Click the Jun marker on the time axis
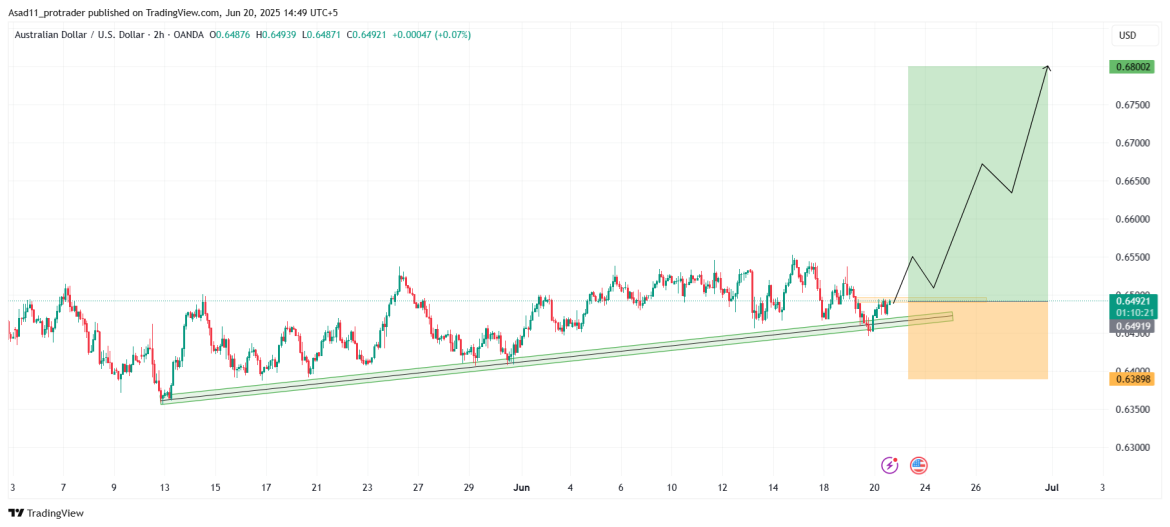Viewport: 1170px width, 527px height. [x=520, y=488]
